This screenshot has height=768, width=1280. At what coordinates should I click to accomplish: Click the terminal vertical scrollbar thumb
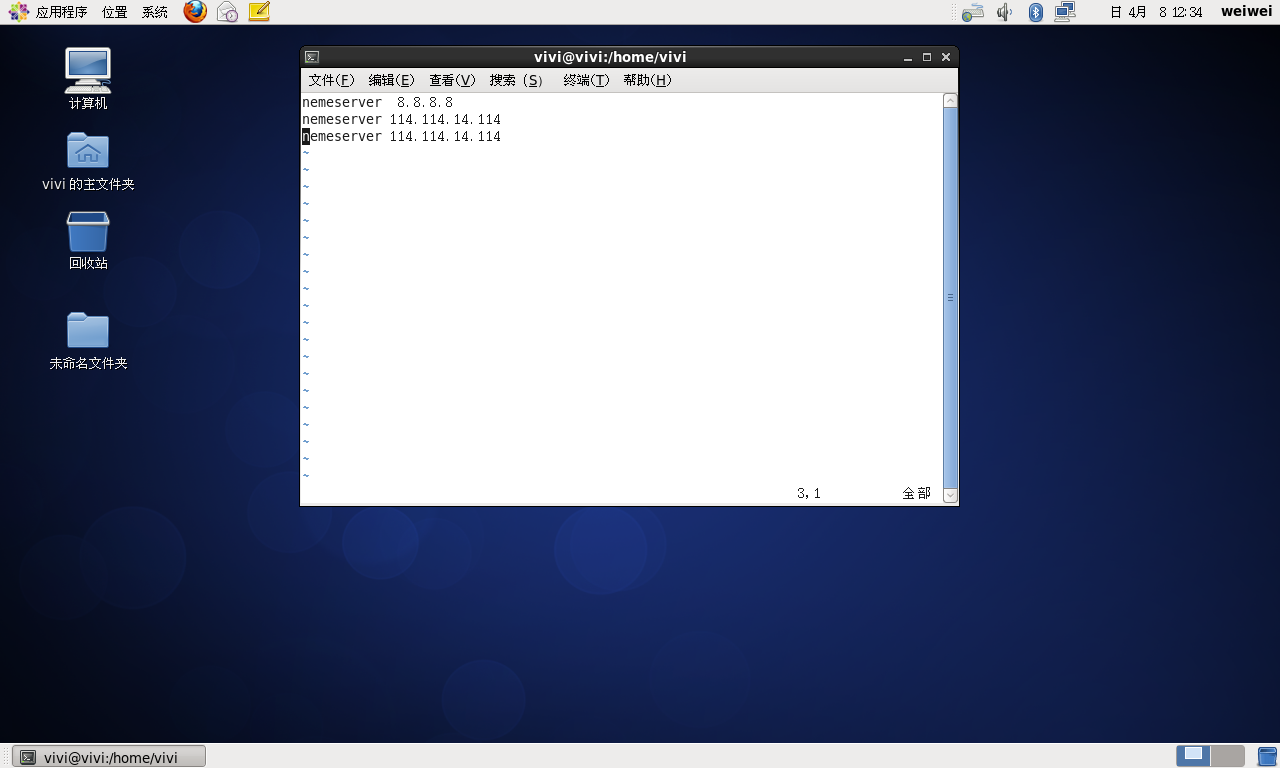[x=950, y=297]
